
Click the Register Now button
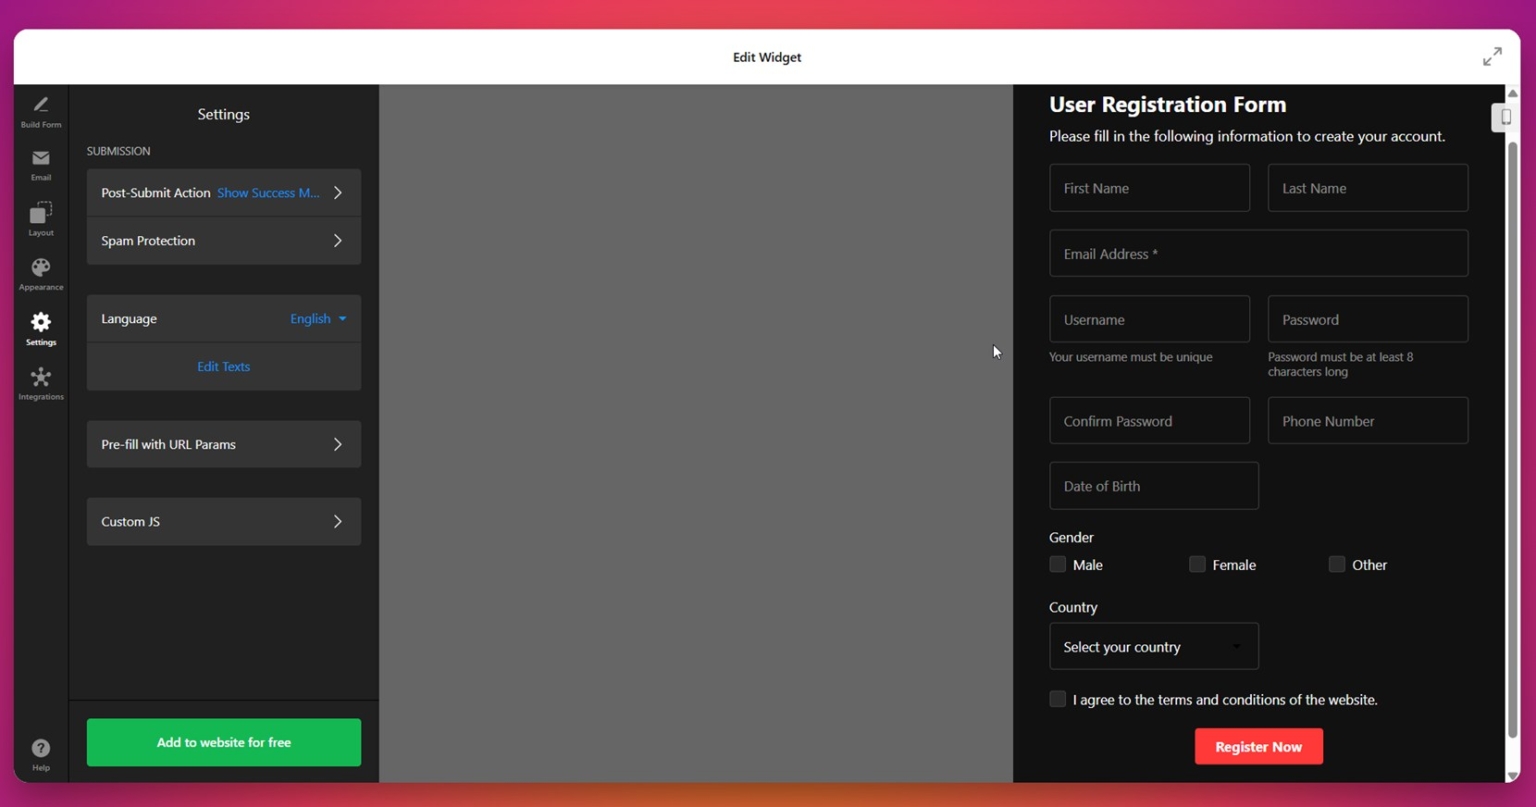1258,746
